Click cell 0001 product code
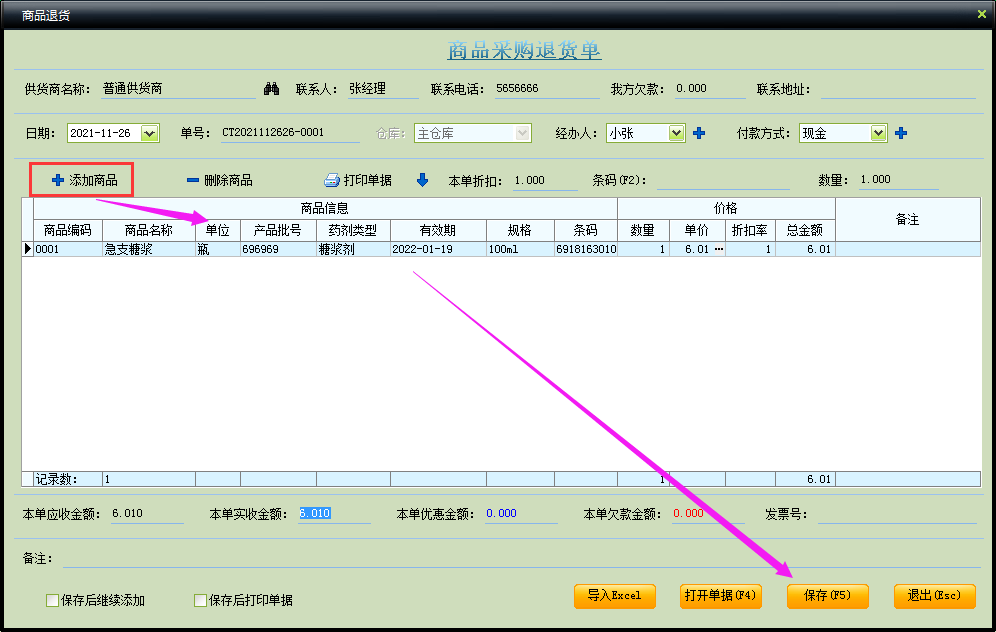 click(x=68, y=249)
